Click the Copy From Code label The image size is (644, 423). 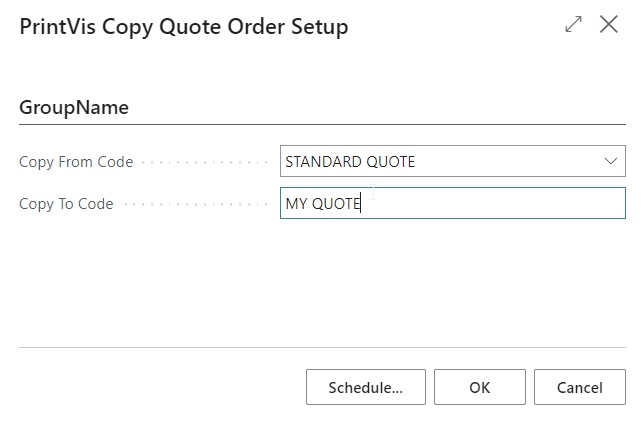[76, 162]
